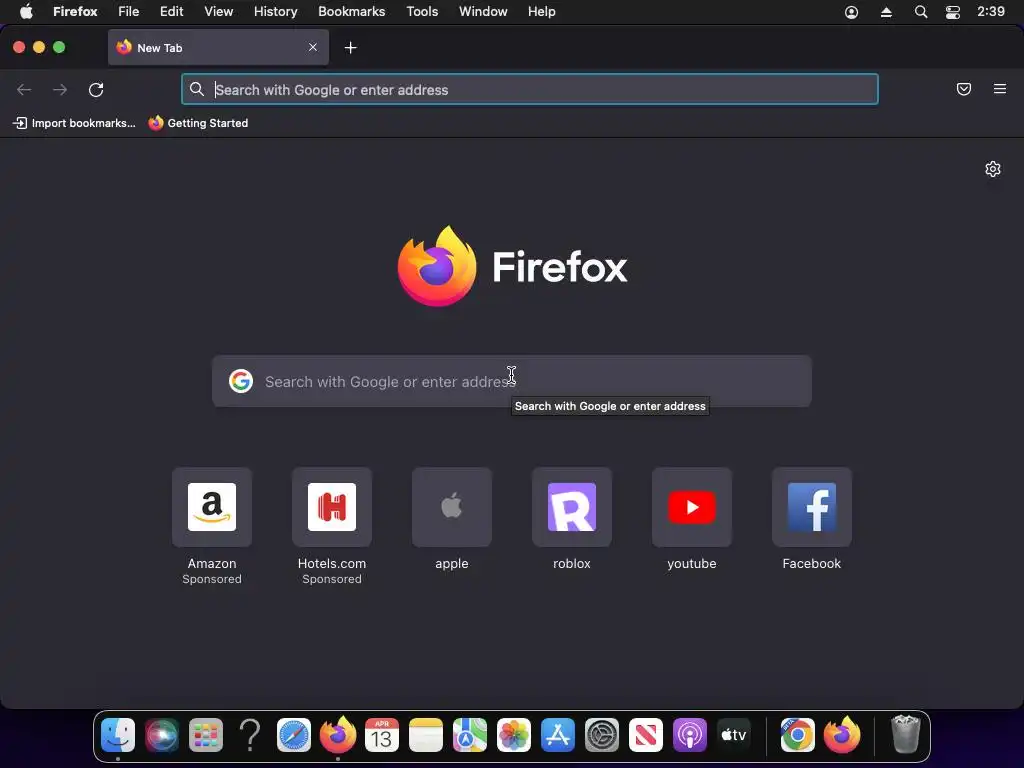Go forward with the forward arrow

click(x=60, y=89)
